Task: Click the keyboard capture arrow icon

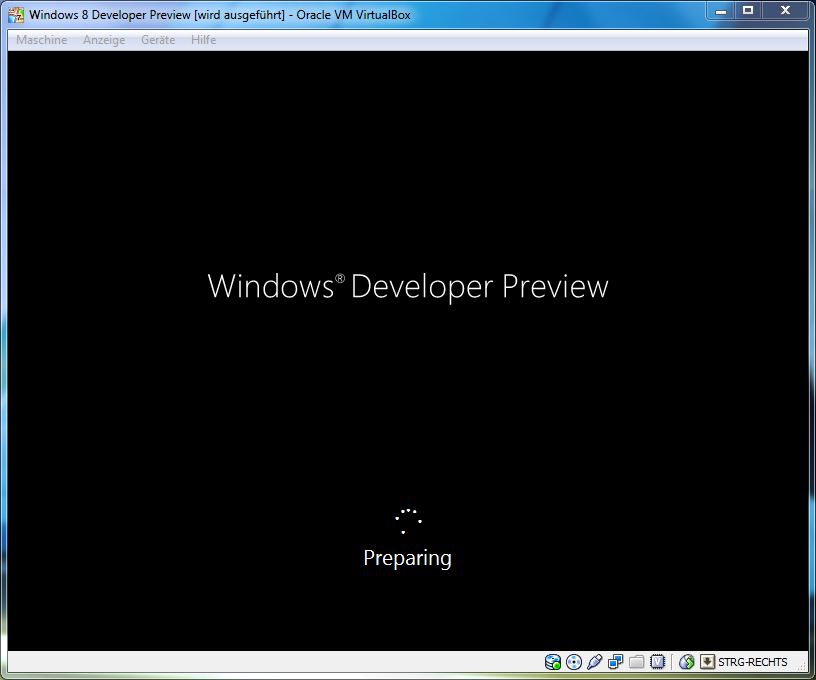Action: [707, 662]
